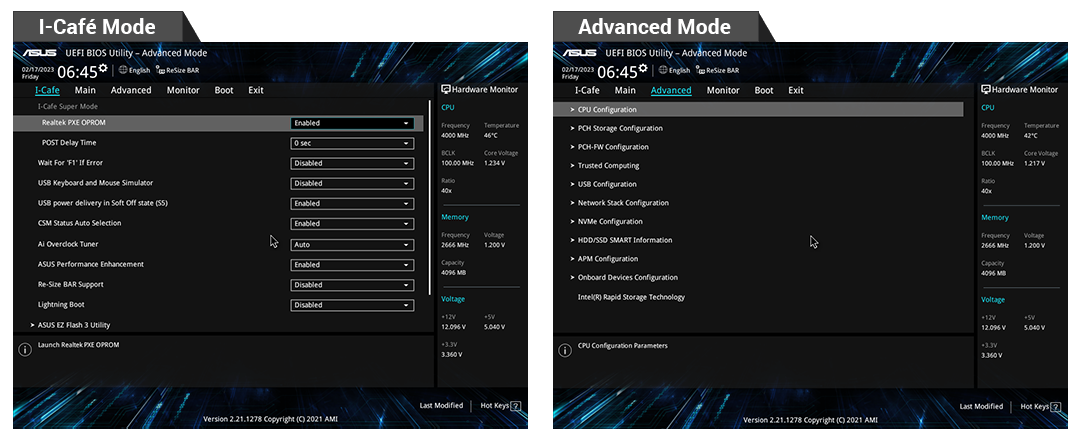Expand HDD/SSD SMART Information
This screenshot has width=1079, height=438.
point(621,240)
